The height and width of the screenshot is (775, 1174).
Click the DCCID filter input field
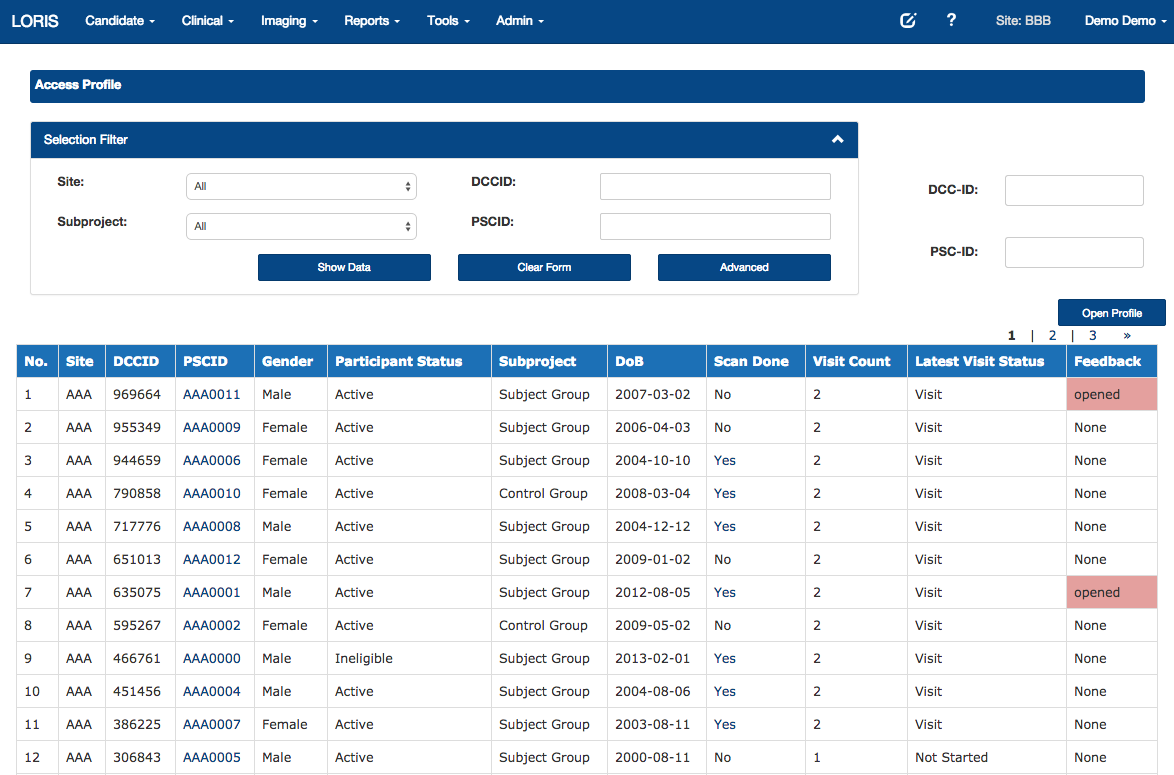click(x=715, y=186)
